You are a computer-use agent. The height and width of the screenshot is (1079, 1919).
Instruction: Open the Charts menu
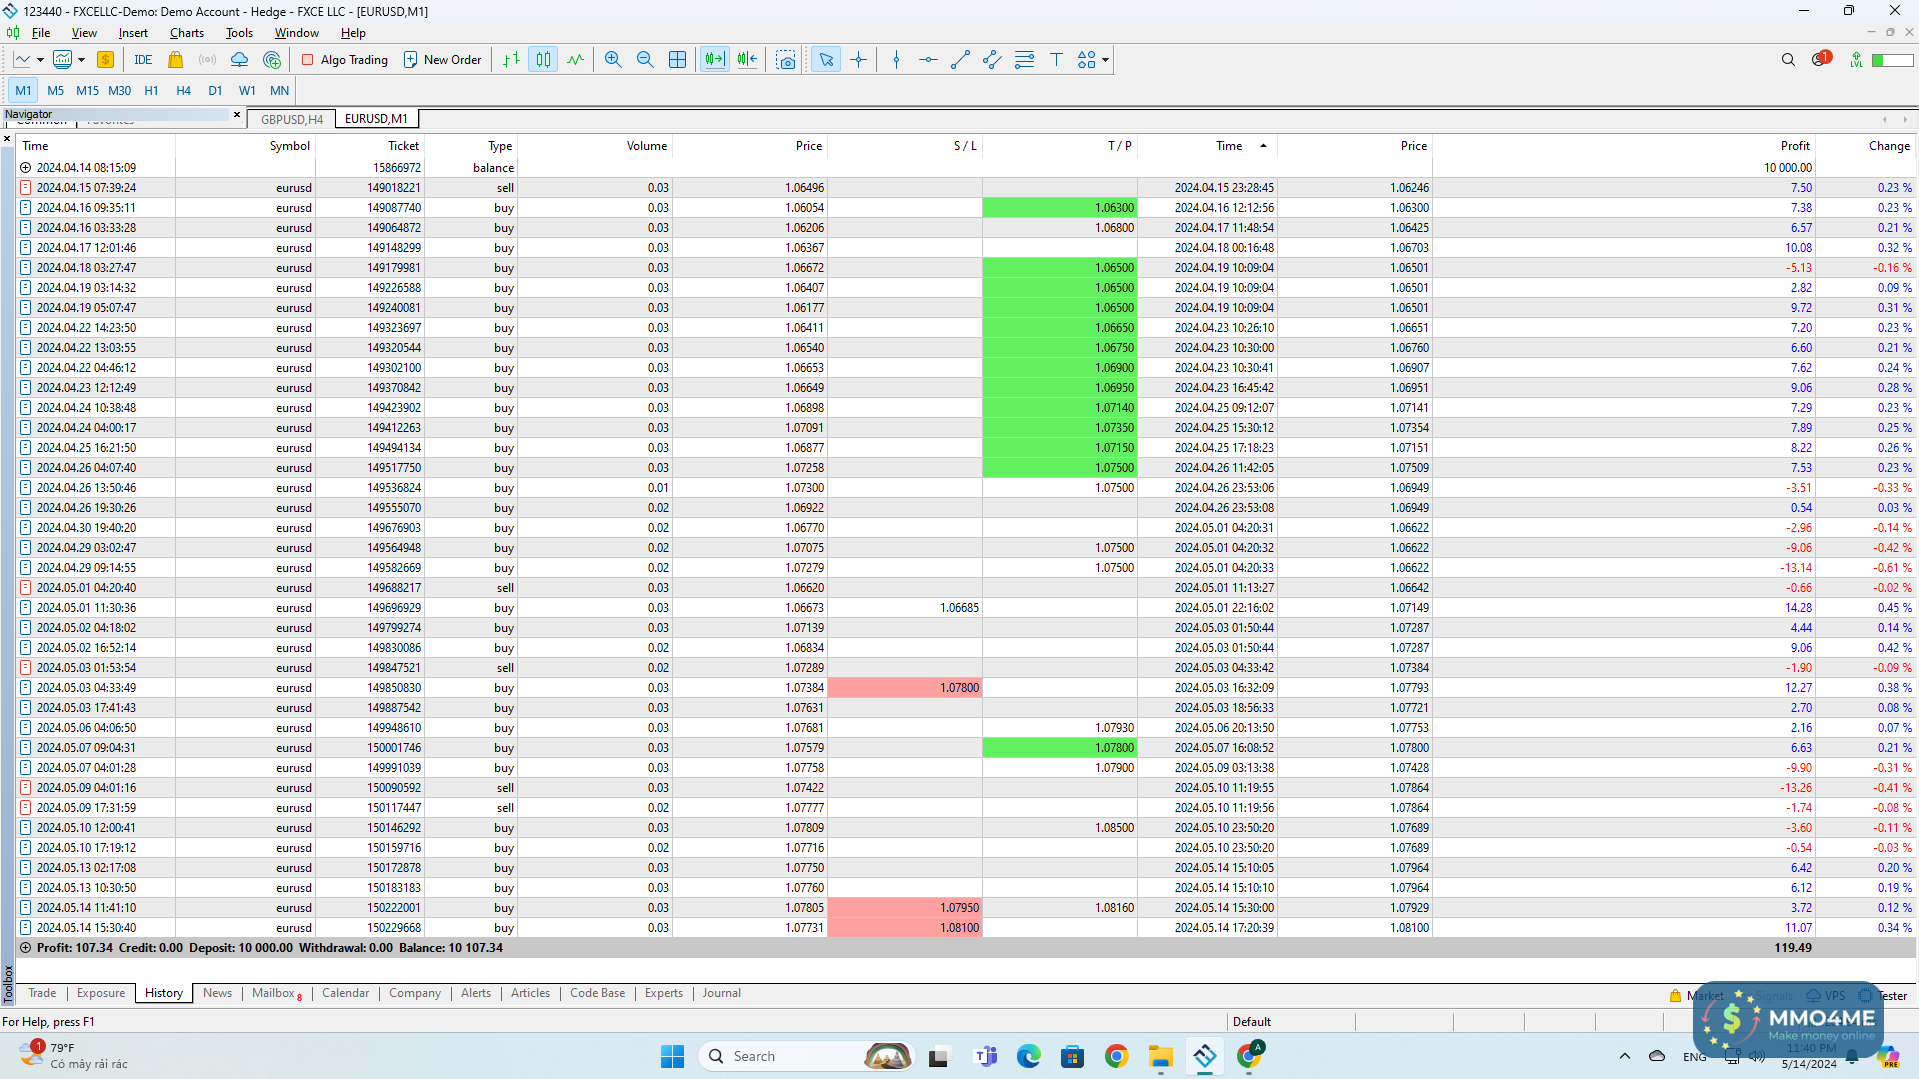click(186, 33)
